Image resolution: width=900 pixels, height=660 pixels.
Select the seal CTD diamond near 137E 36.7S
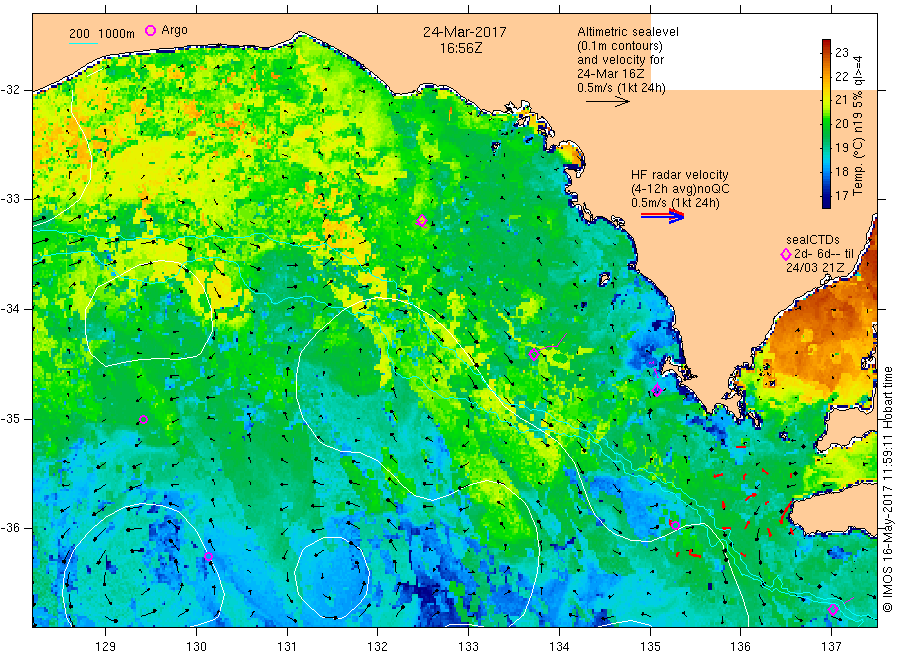click(x=833, y=609)
